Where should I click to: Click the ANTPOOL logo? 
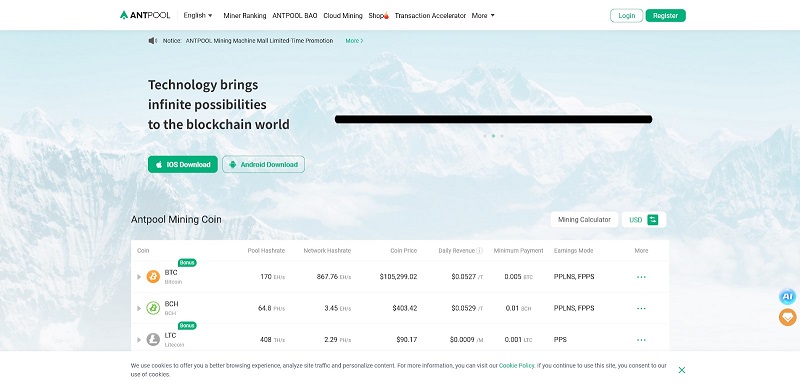pyautogui.click(x=145, y=15)
